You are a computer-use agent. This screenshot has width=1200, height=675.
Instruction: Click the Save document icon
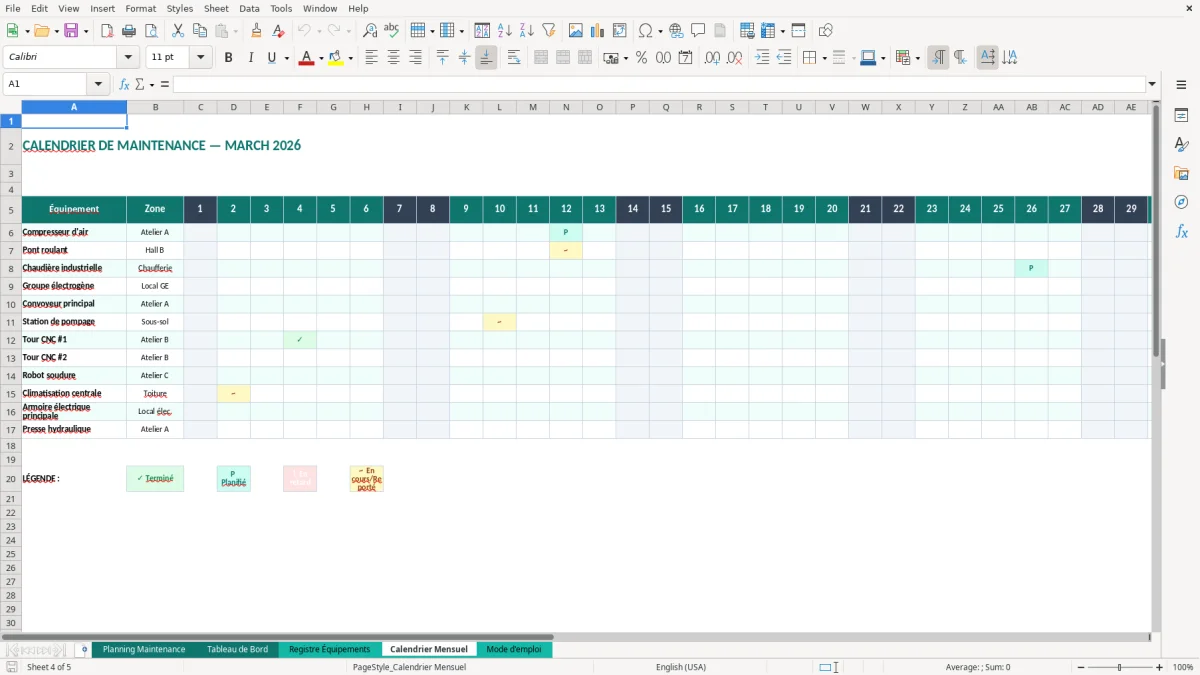71,31
